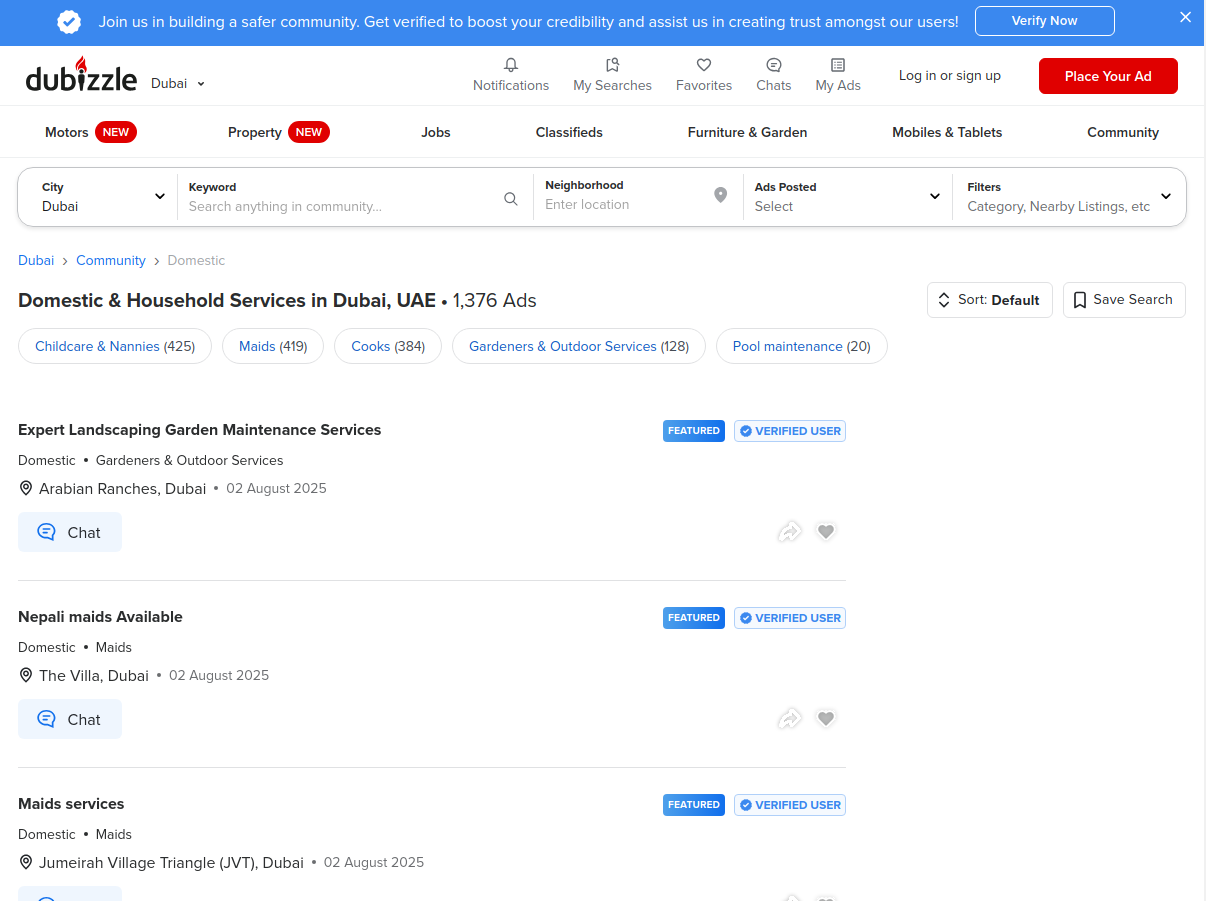The image size is (1206, 901).
Task: Open Expert Landscaping Garden Maintenance Services listing
Action: click(x=200, y=430)
